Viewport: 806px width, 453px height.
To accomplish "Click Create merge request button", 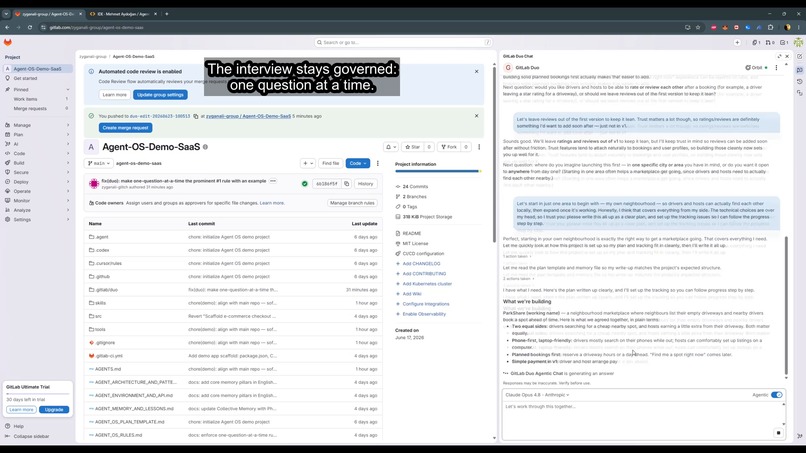I will (125, 128).
